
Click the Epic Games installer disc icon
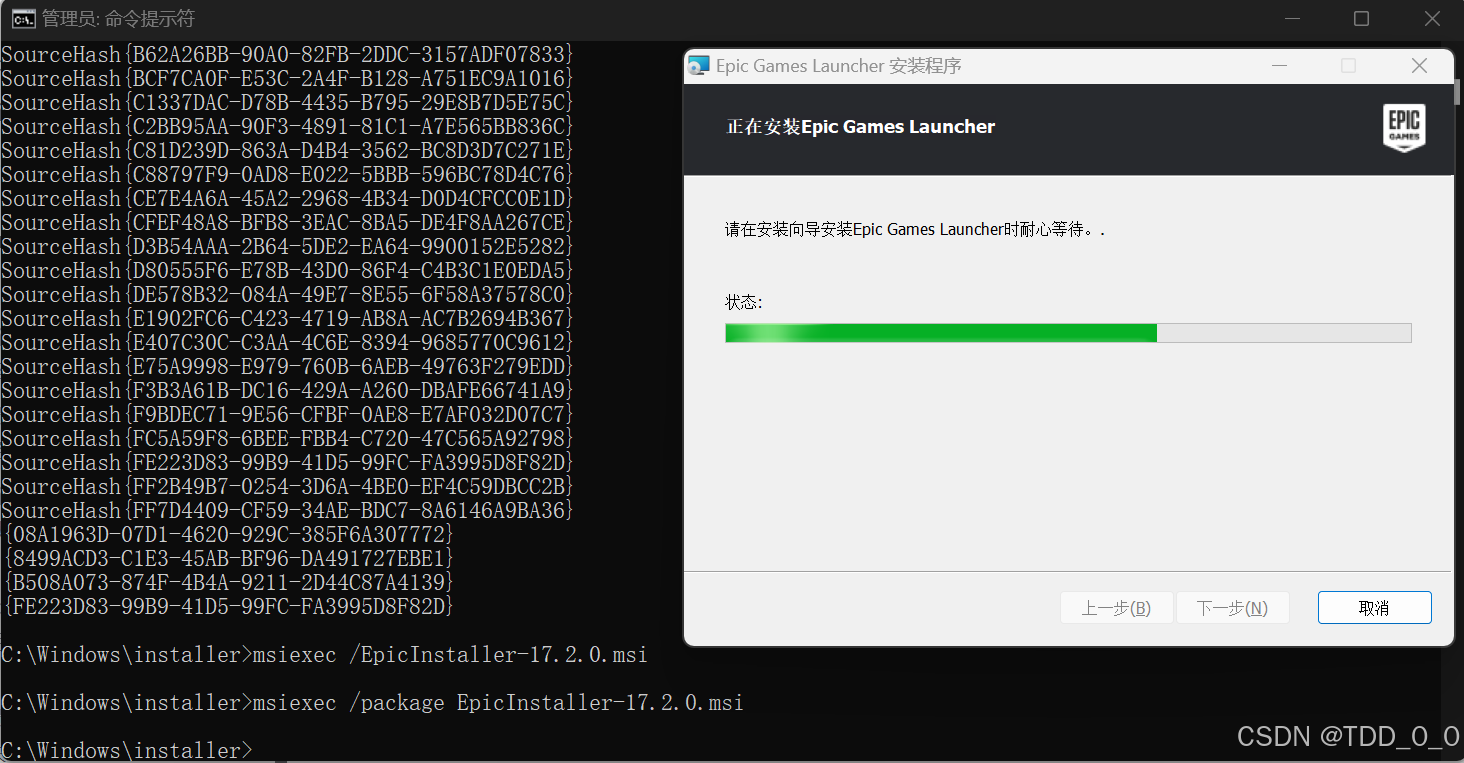point(699,66)
